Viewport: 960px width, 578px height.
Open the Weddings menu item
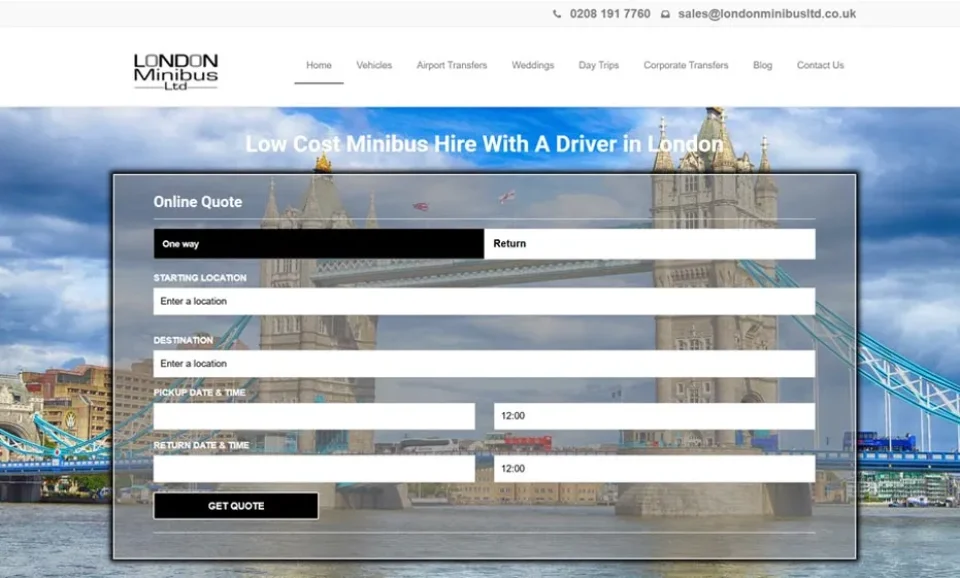tap(533, 65)
